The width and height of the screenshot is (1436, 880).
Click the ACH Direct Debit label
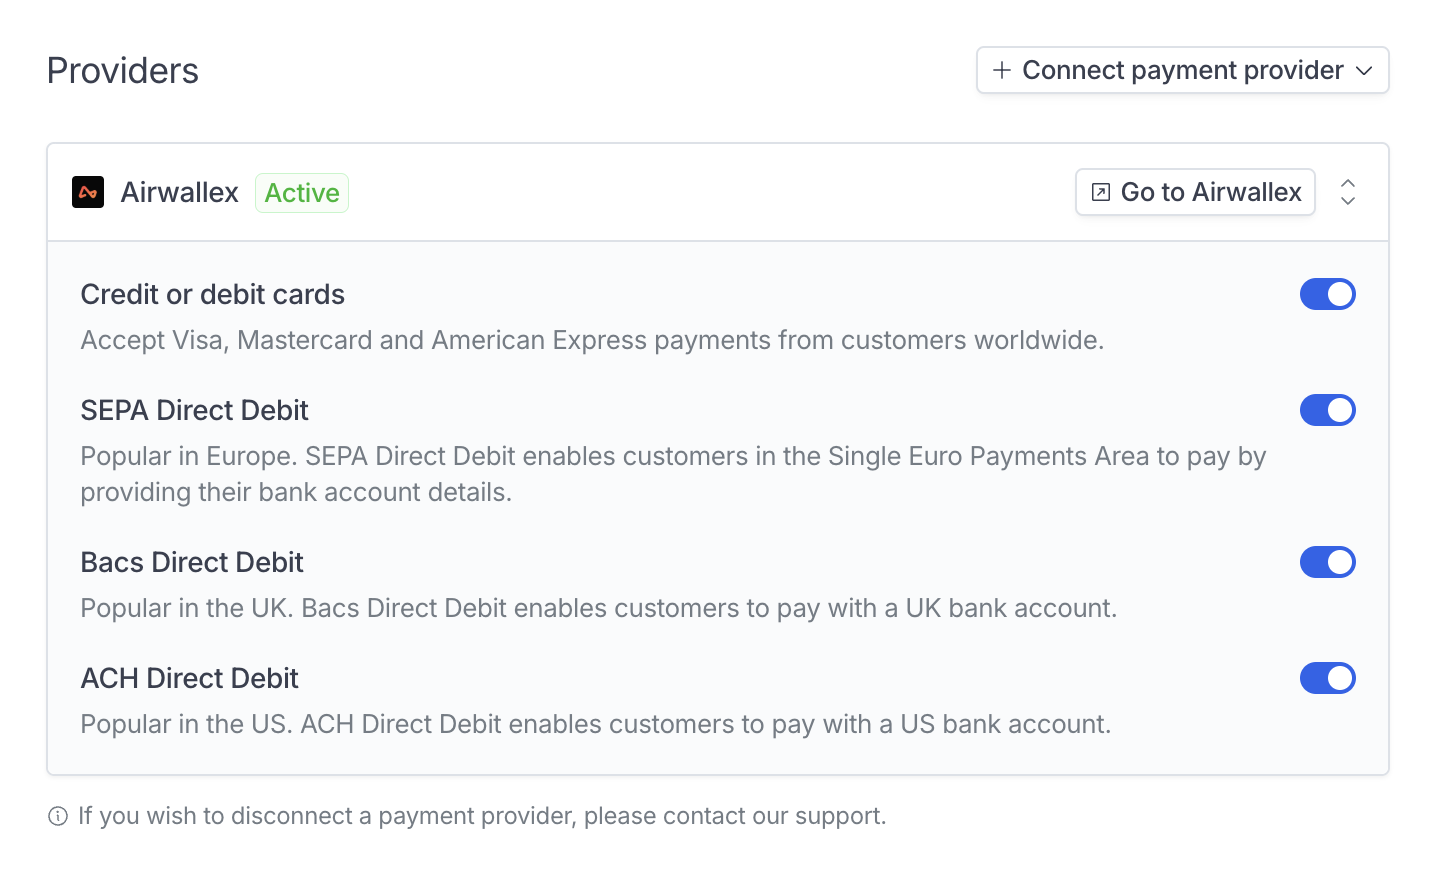coord(189,678)
